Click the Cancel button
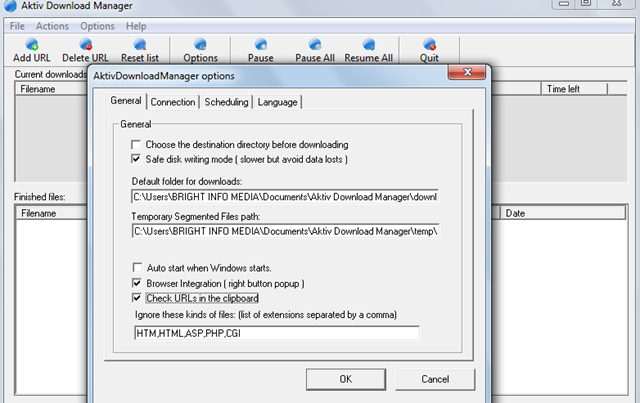Viewport: 640px width, 403px height. point(435,379)
